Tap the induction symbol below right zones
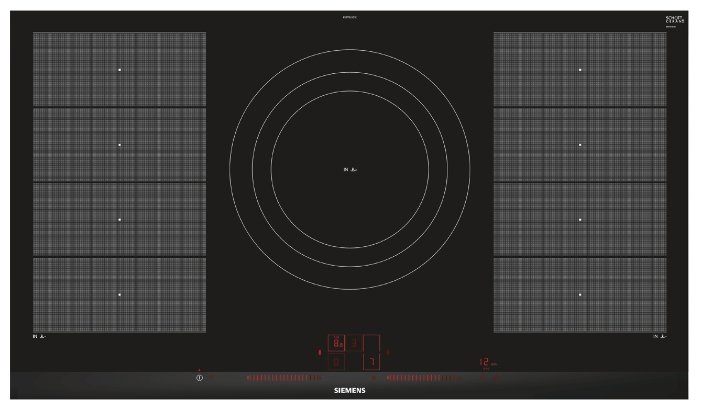 tap(658, 337)
